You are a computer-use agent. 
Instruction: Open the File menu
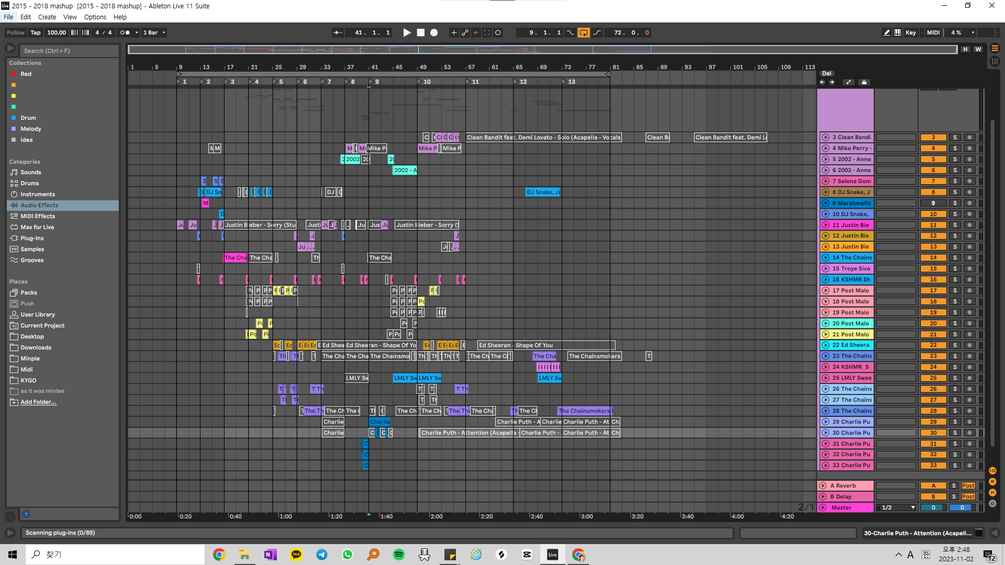tap(8, 17)
